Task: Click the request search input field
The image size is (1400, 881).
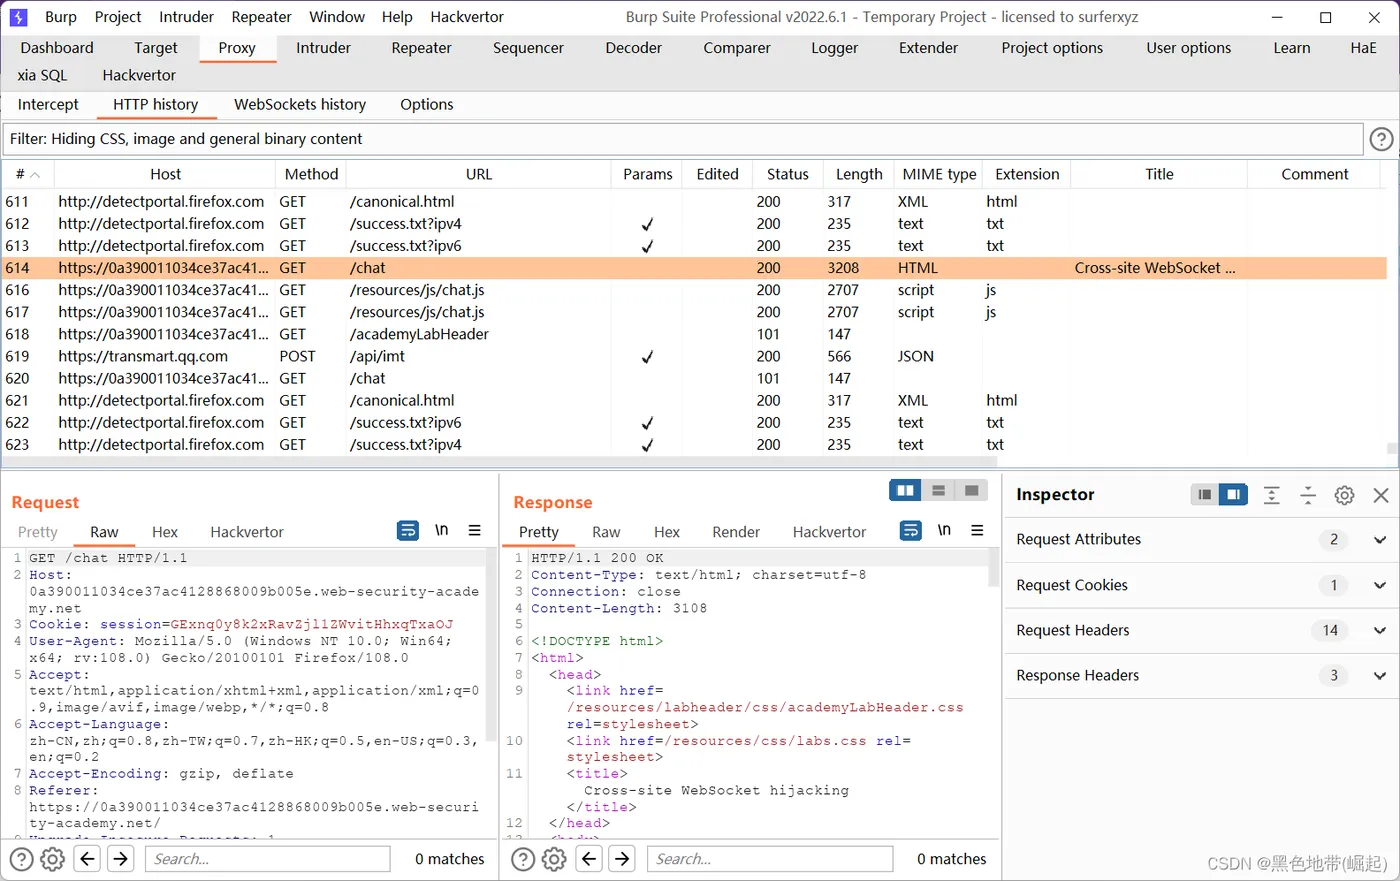Action: [x=268, y=859]
